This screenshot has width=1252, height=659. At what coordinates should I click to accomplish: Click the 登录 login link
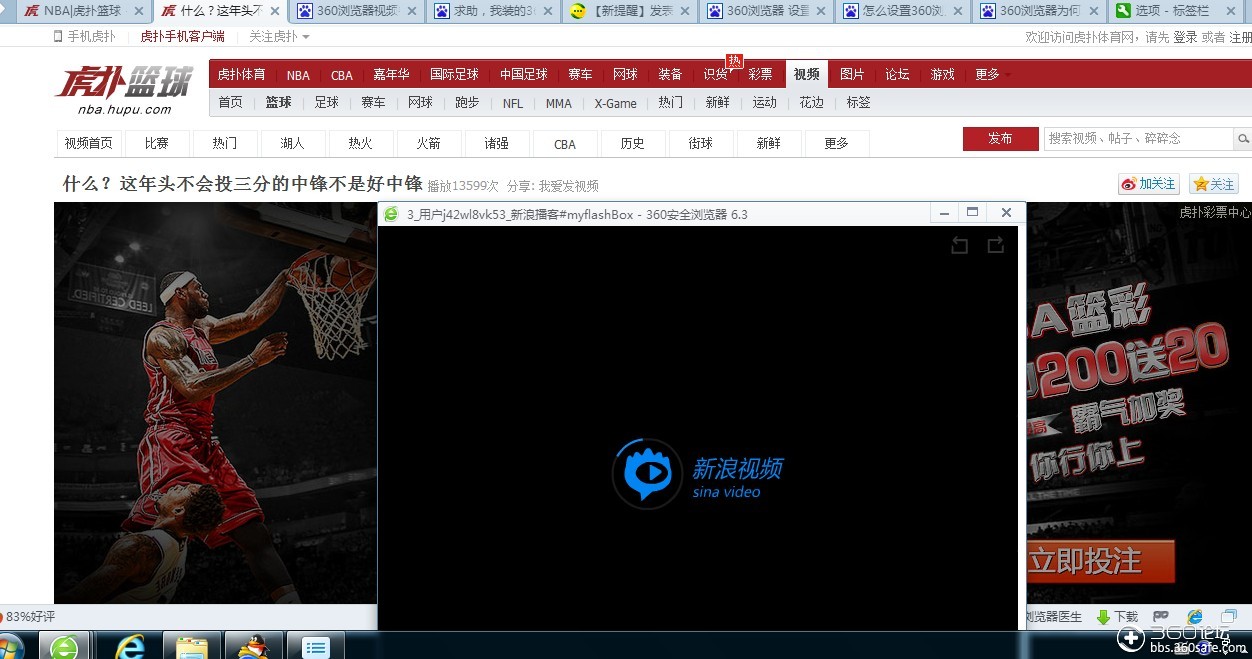pyautogui.click(x=1185, y=37)
